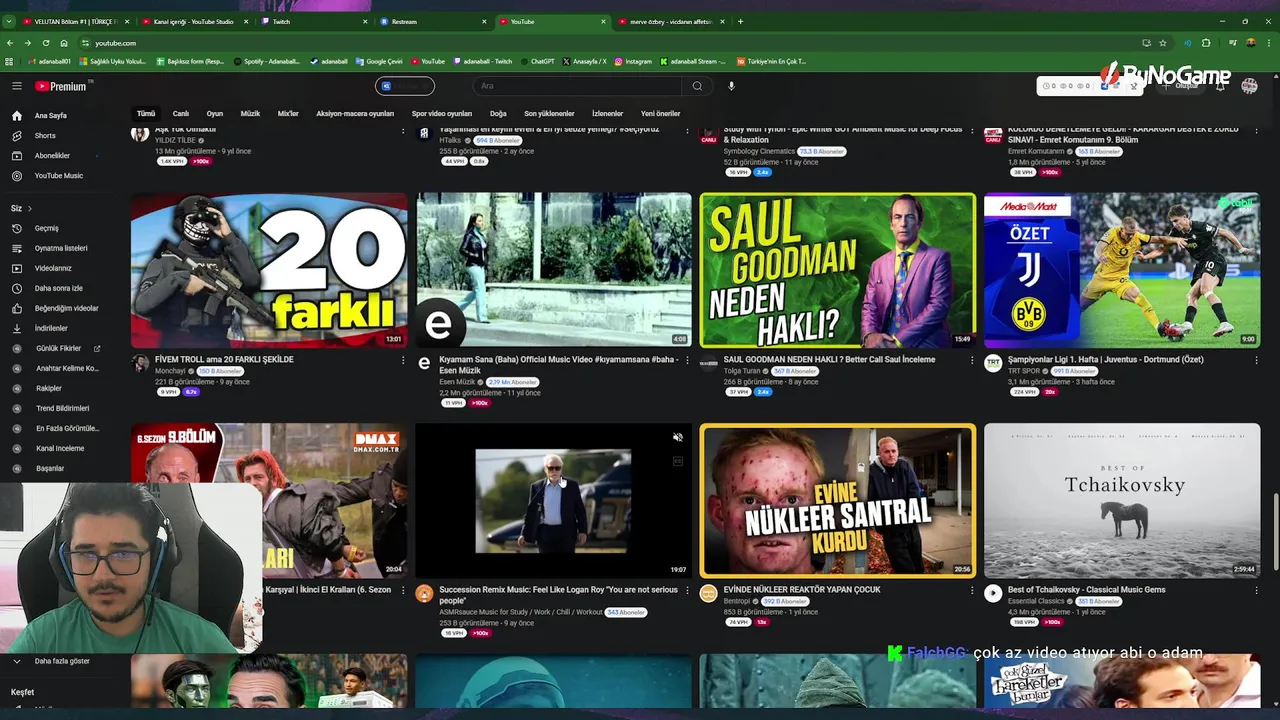Open a new browser tab
The image size is (1280, 720).
tap(740, 21)
